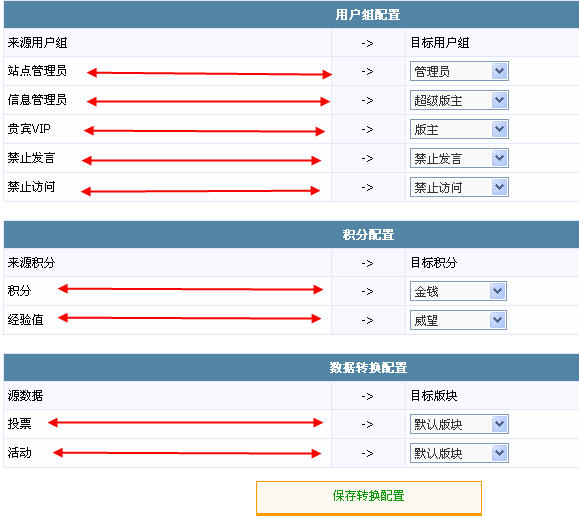Open the 禁止发言 target group dropdown

459,158
